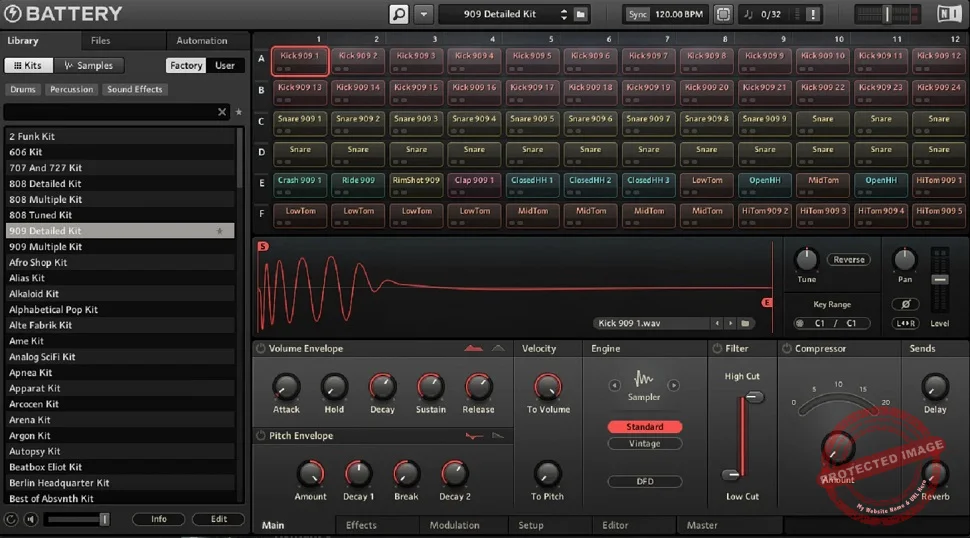Switch to the Library tab

pyautogui.click(x=23, y=40)
